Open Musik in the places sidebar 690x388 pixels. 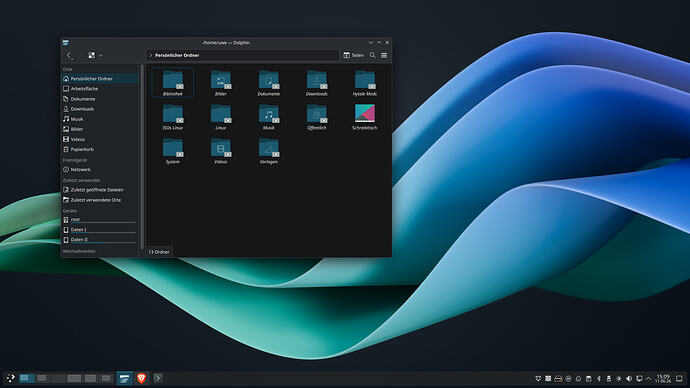click(x=100, y=119)
